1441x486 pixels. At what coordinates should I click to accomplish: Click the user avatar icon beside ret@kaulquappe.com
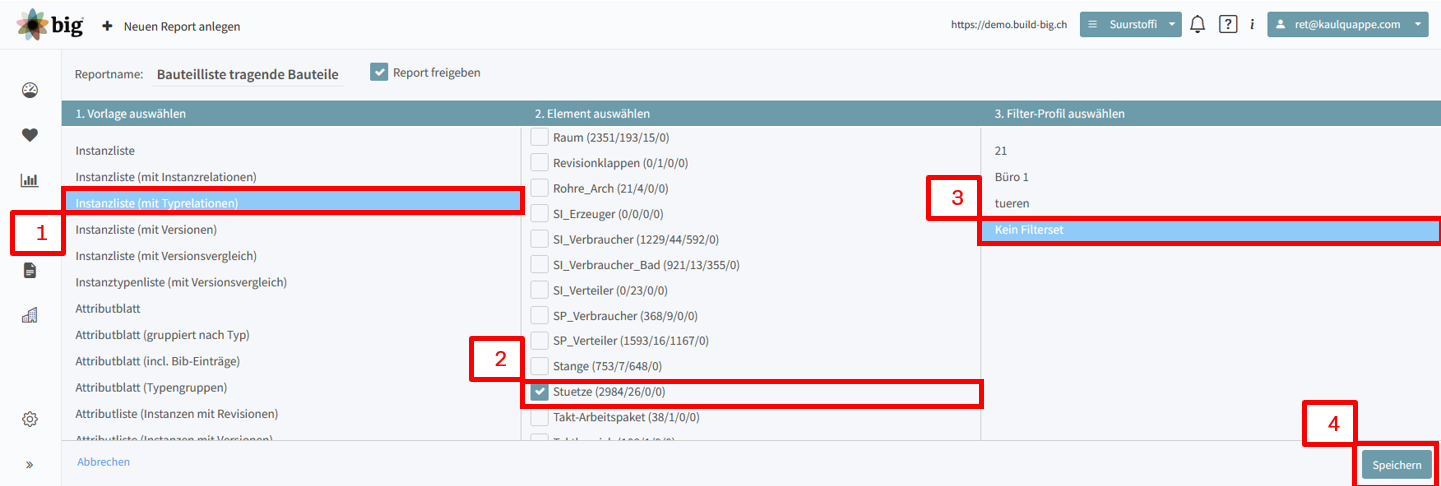[x=1281, y=24]
